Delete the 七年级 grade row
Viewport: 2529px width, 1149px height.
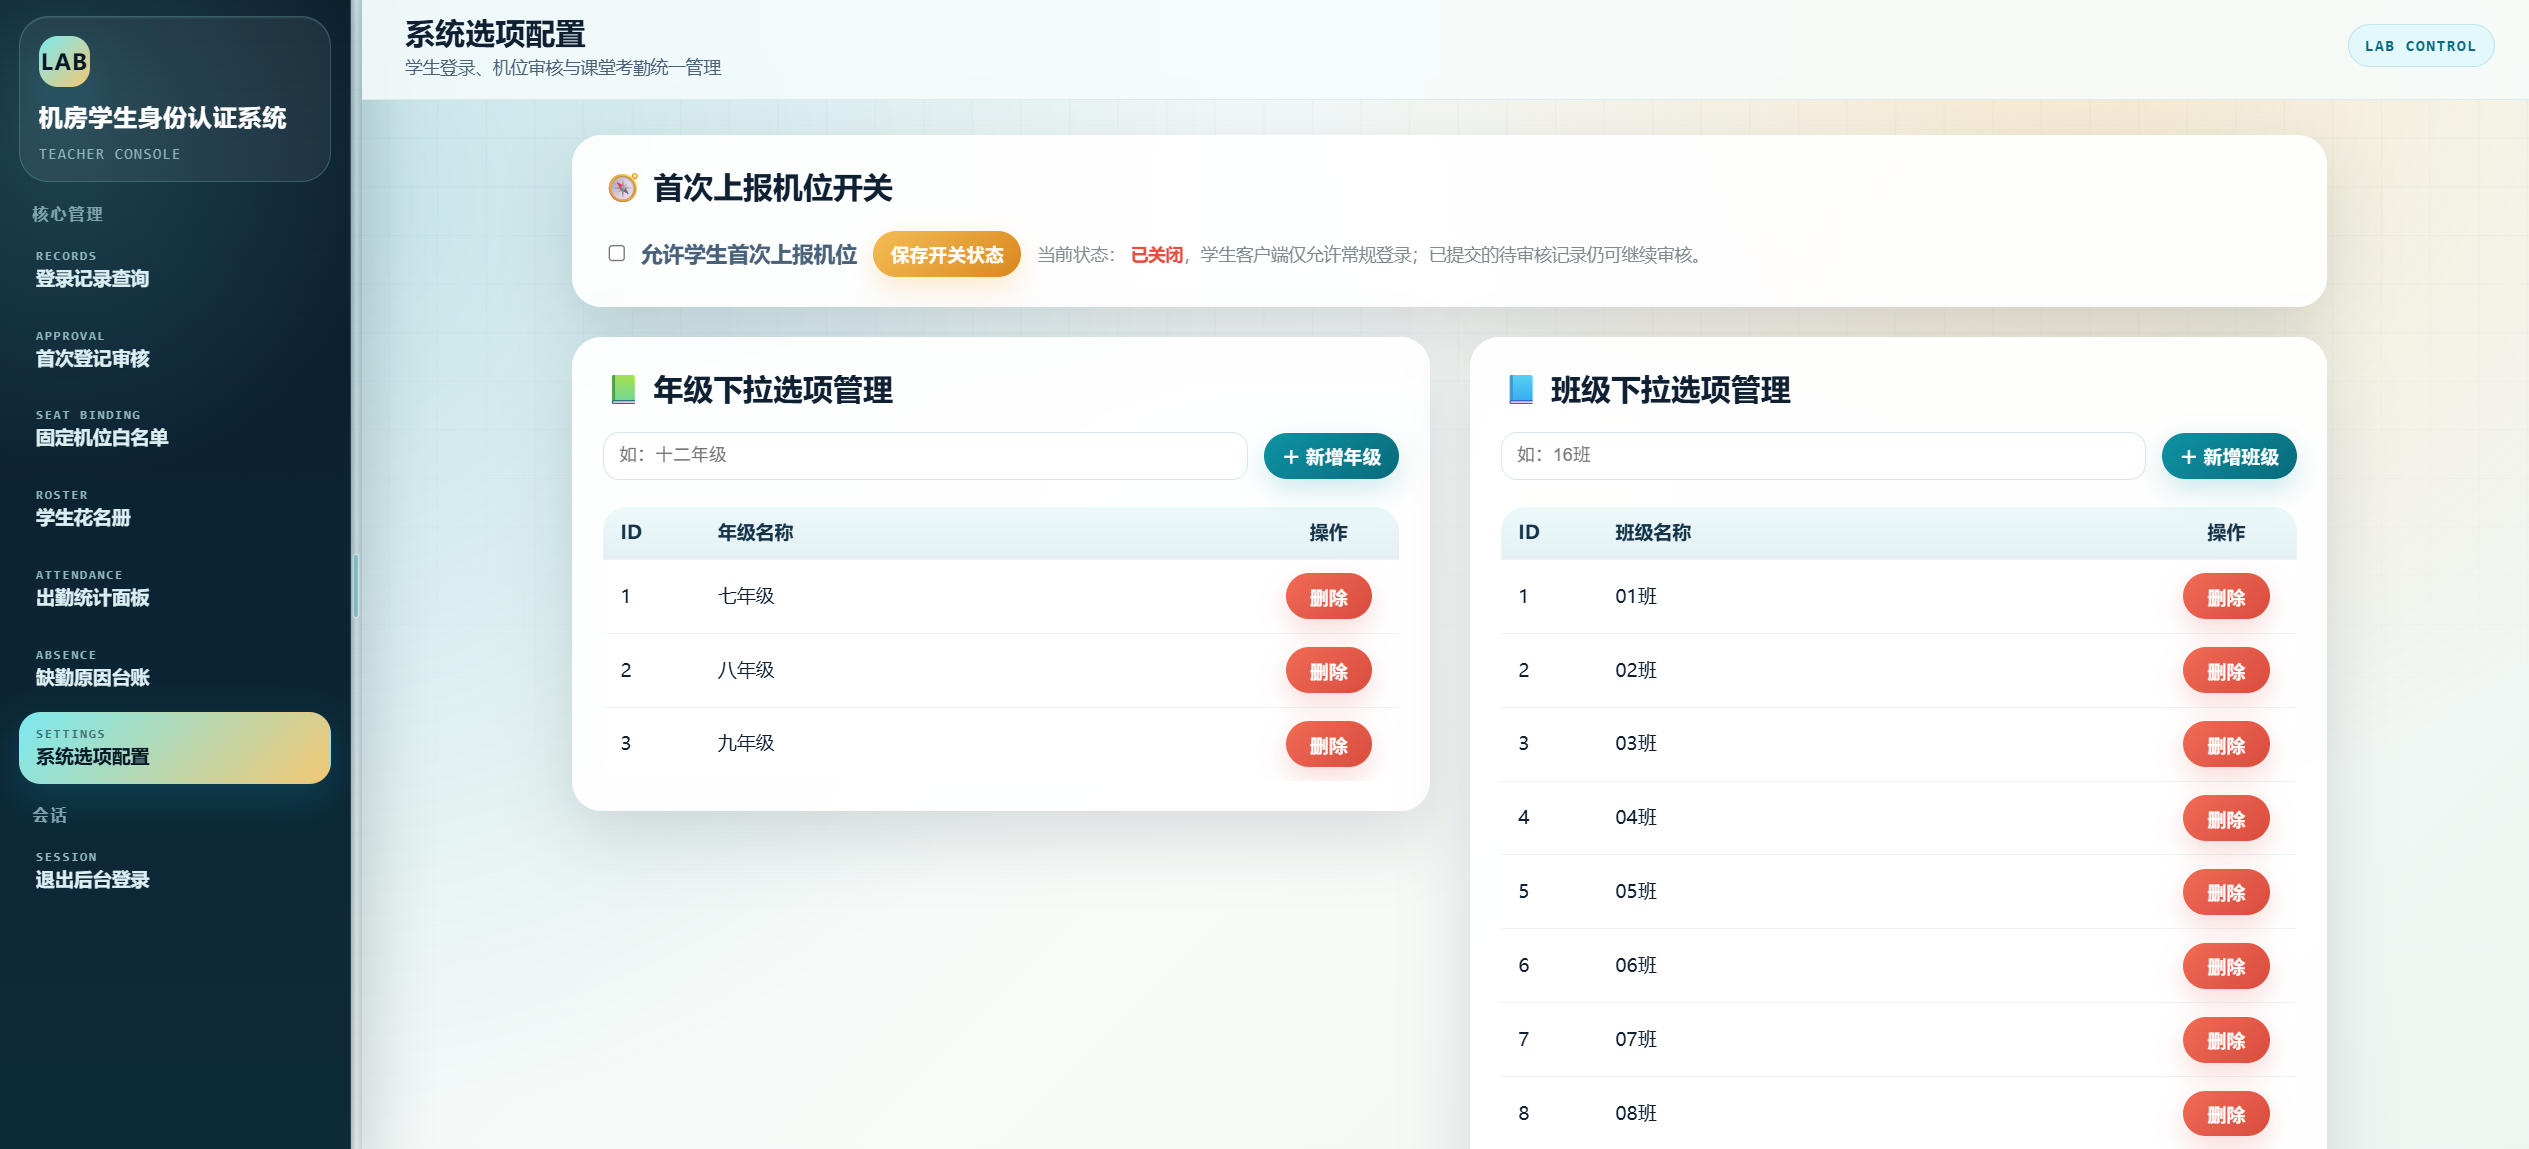click(1328, 597)
